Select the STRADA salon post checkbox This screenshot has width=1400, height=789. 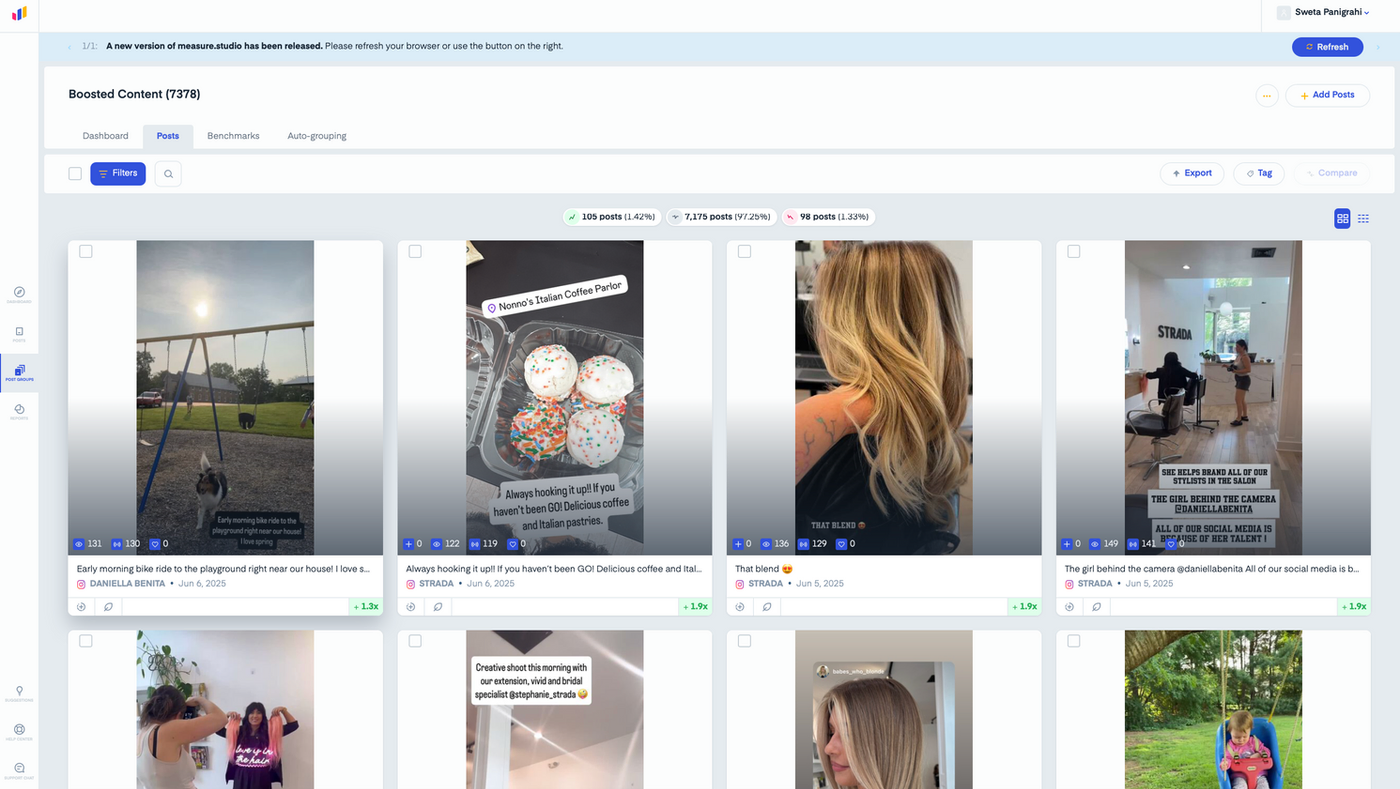(1074, 252)
